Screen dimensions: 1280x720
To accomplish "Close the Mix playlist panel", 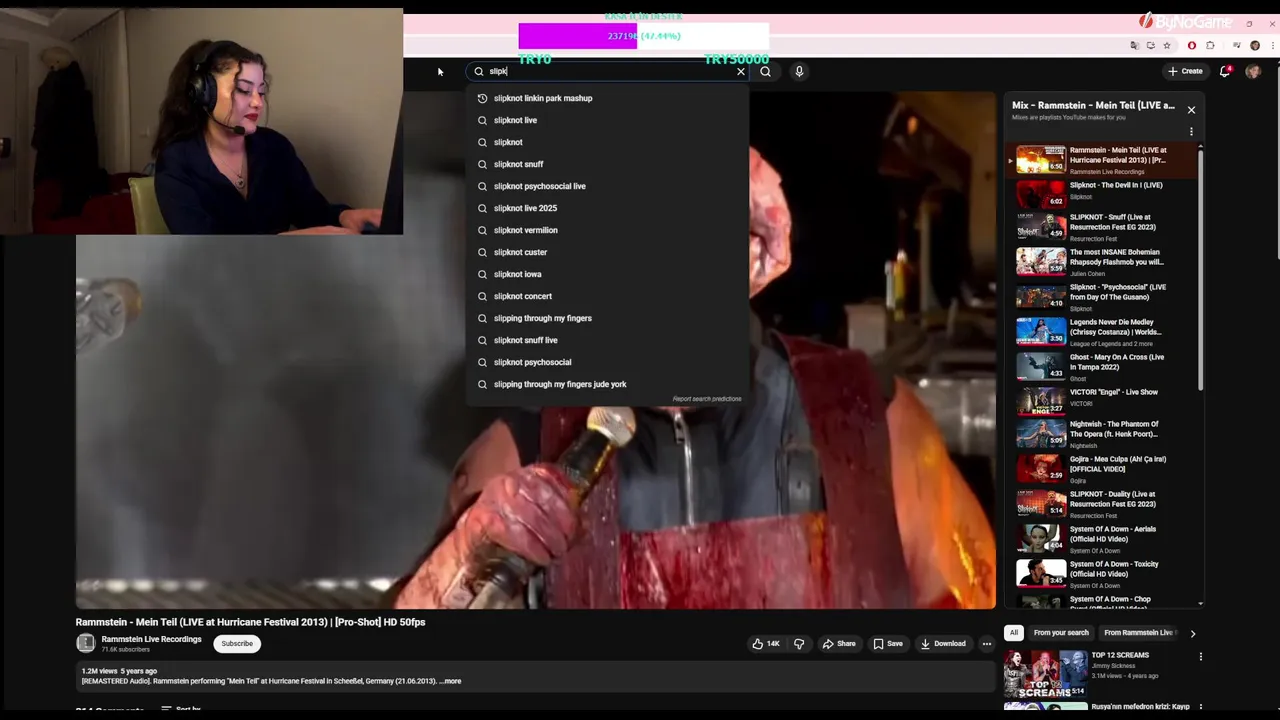I will click(x=1191, y=109).
